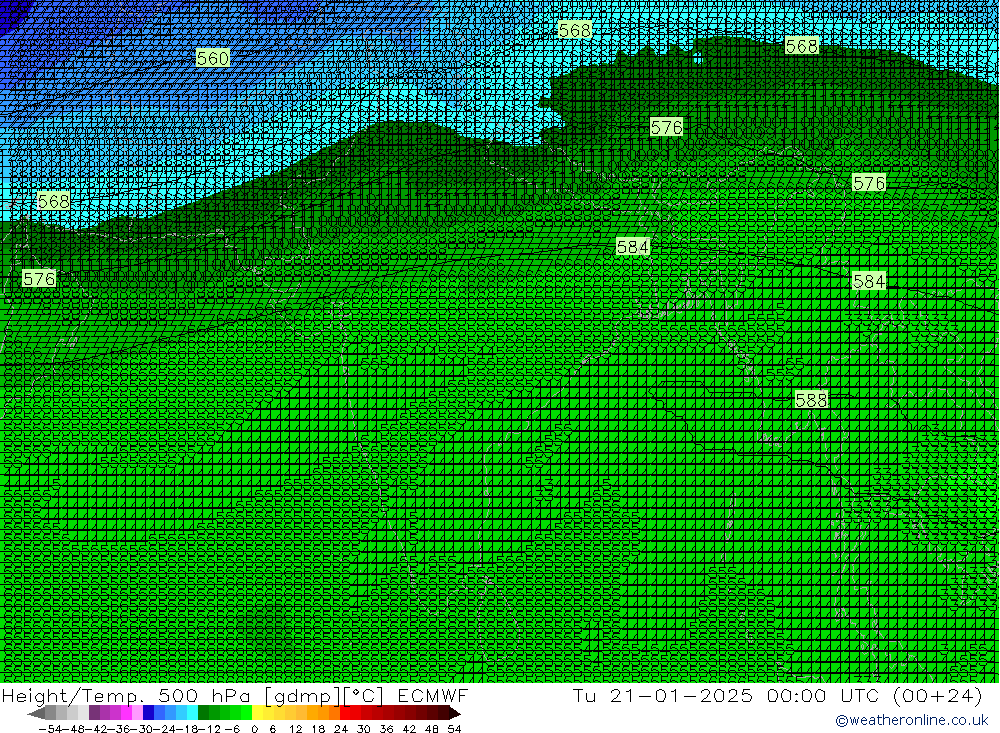Select the 568 label at top center

point(575,31)
